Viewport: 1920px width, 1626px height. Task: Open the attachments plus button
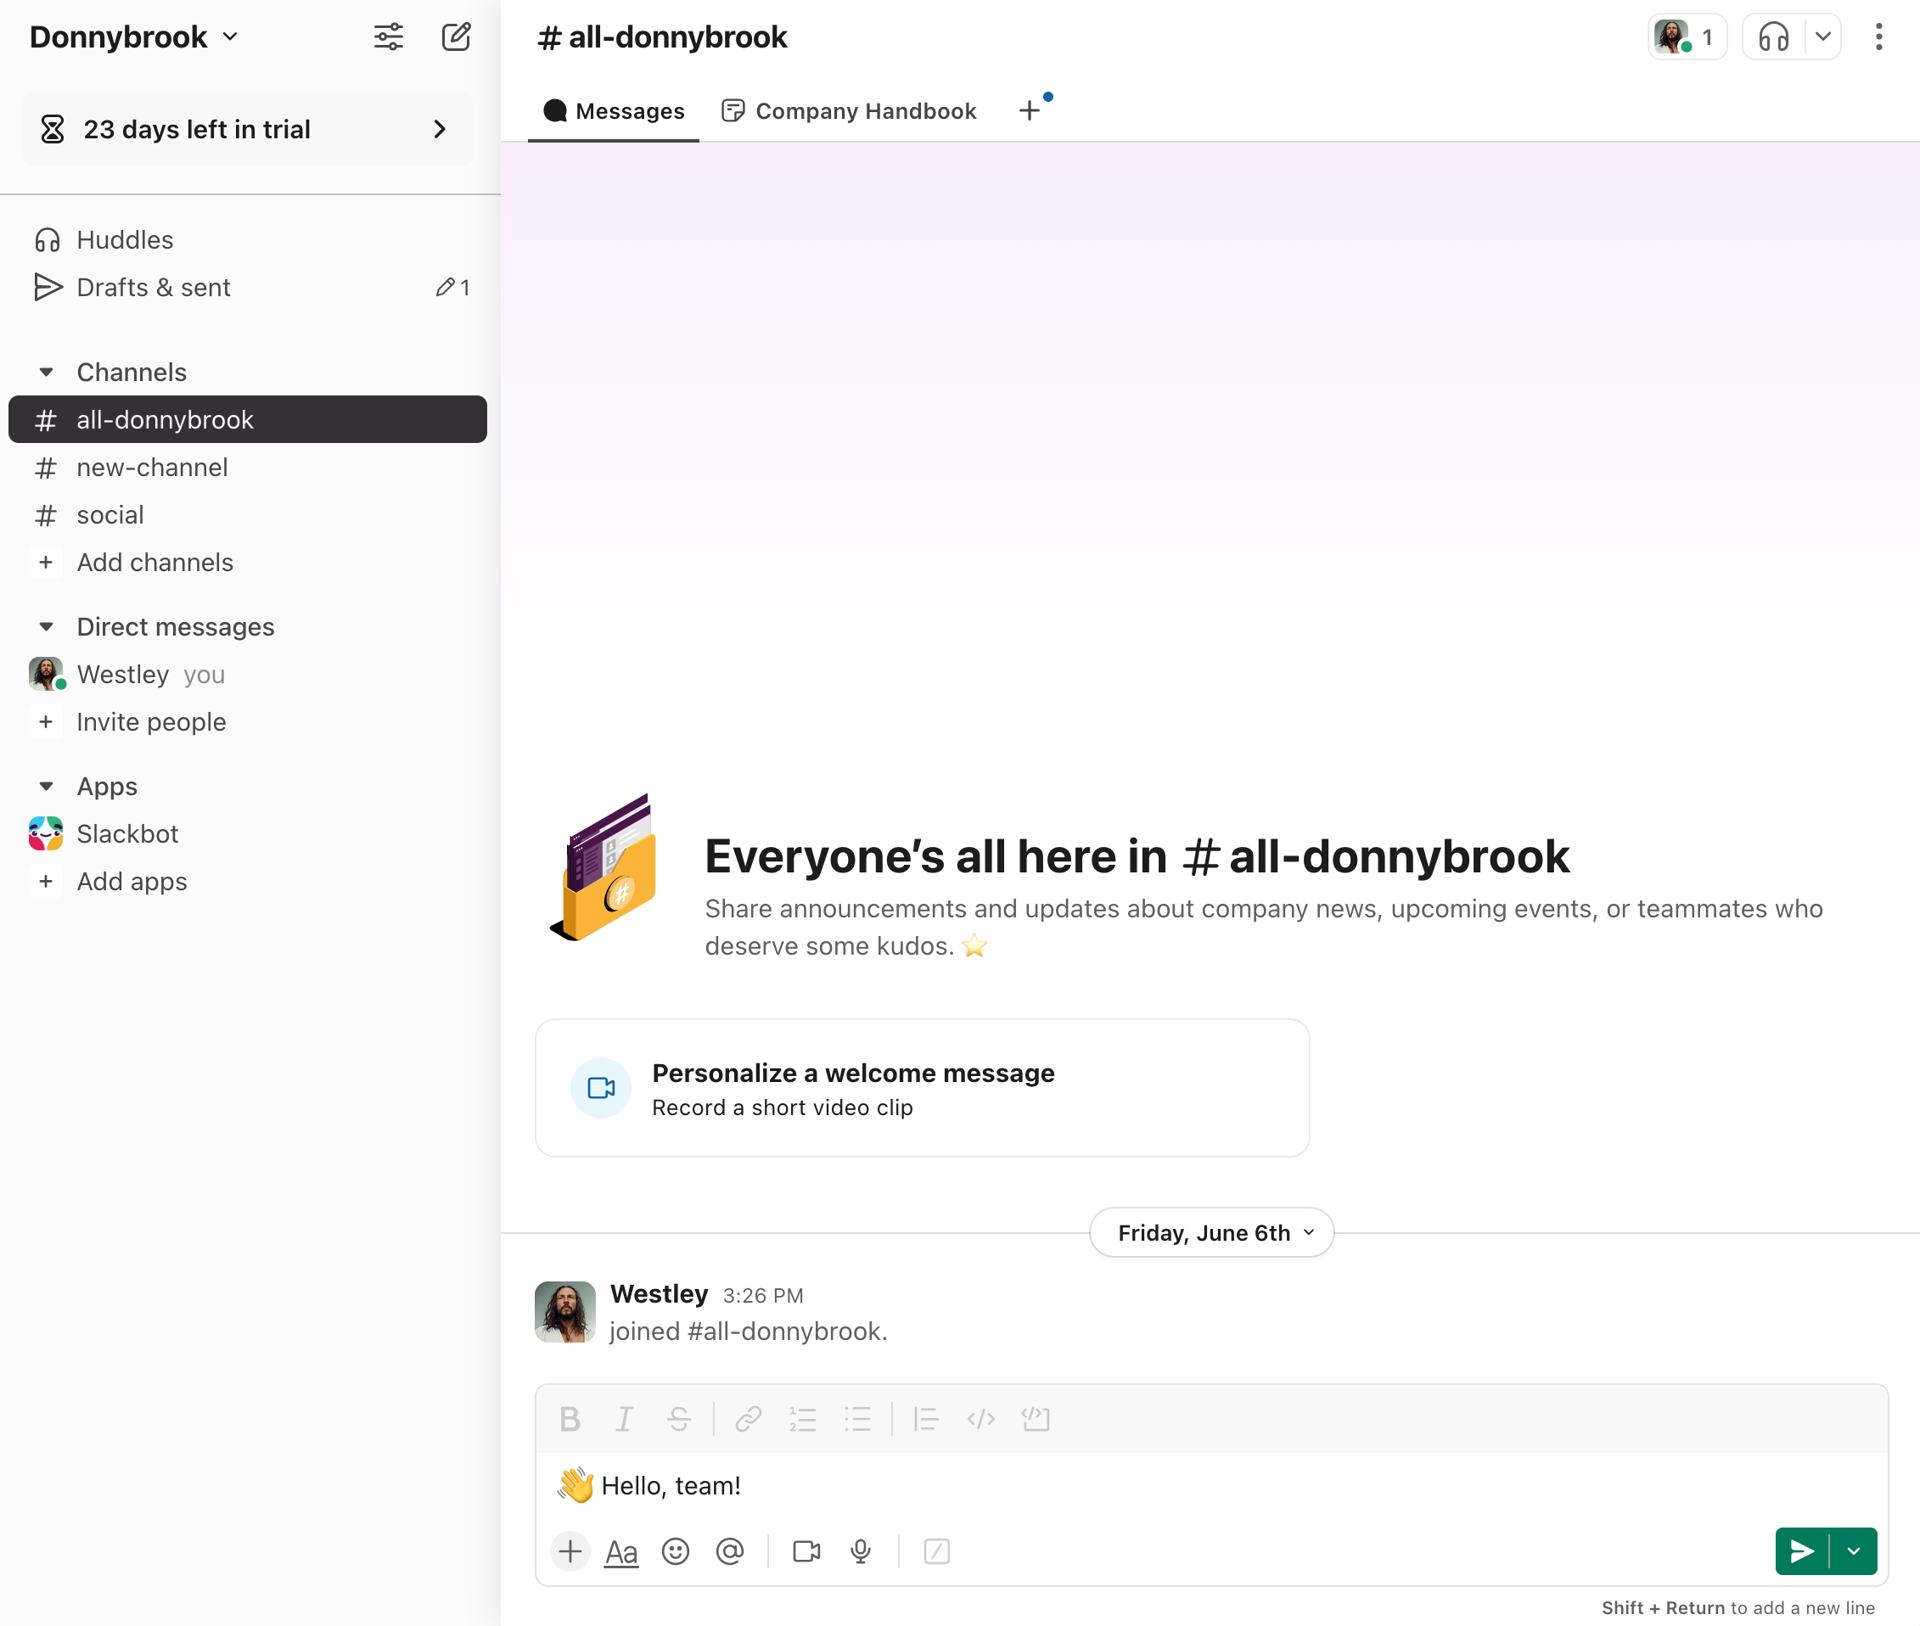(x=570, y=1552)
